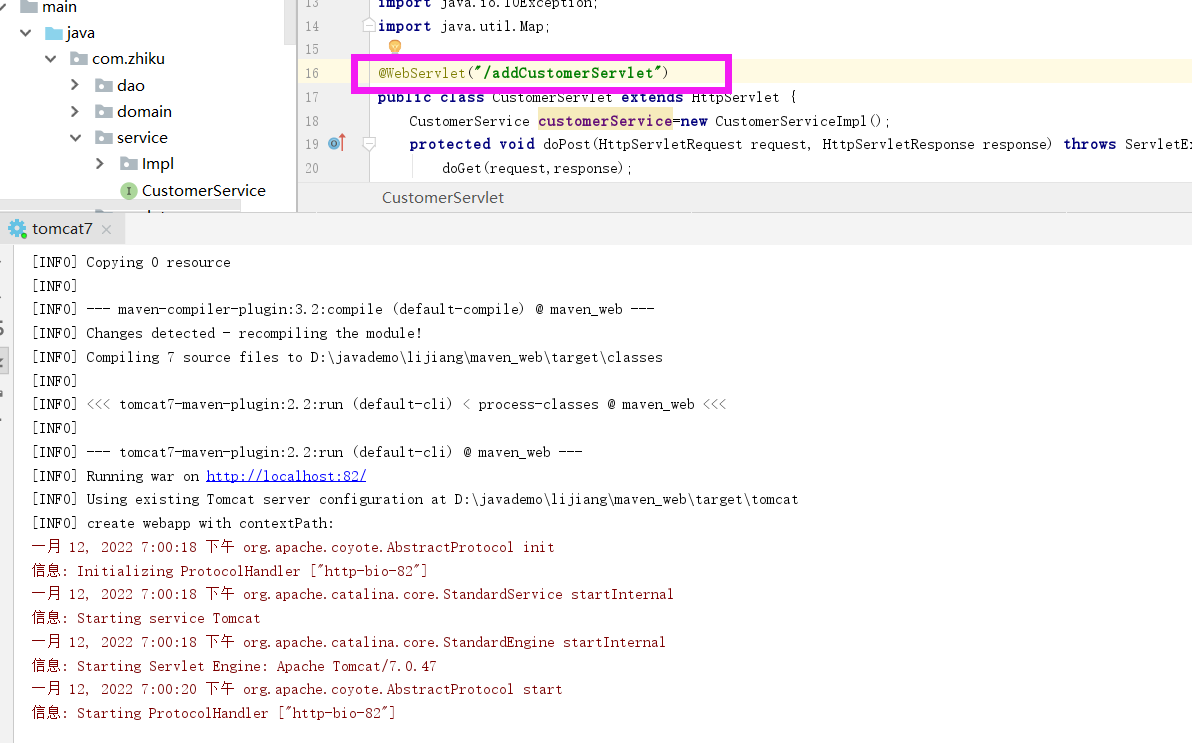
Task: Click the project tree vertical scrollbar
Action: [x=290, y=22]
